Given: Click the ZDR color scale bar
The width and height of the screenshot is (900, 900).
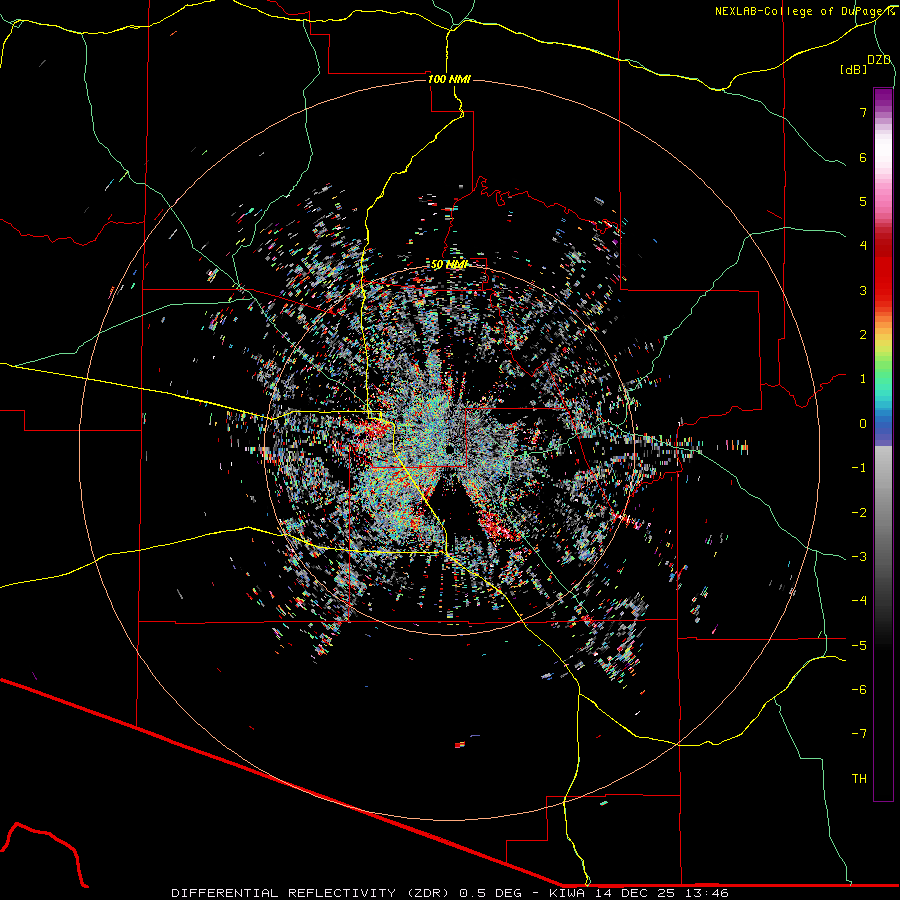Looking at the screenshot, I should (883, 444).
